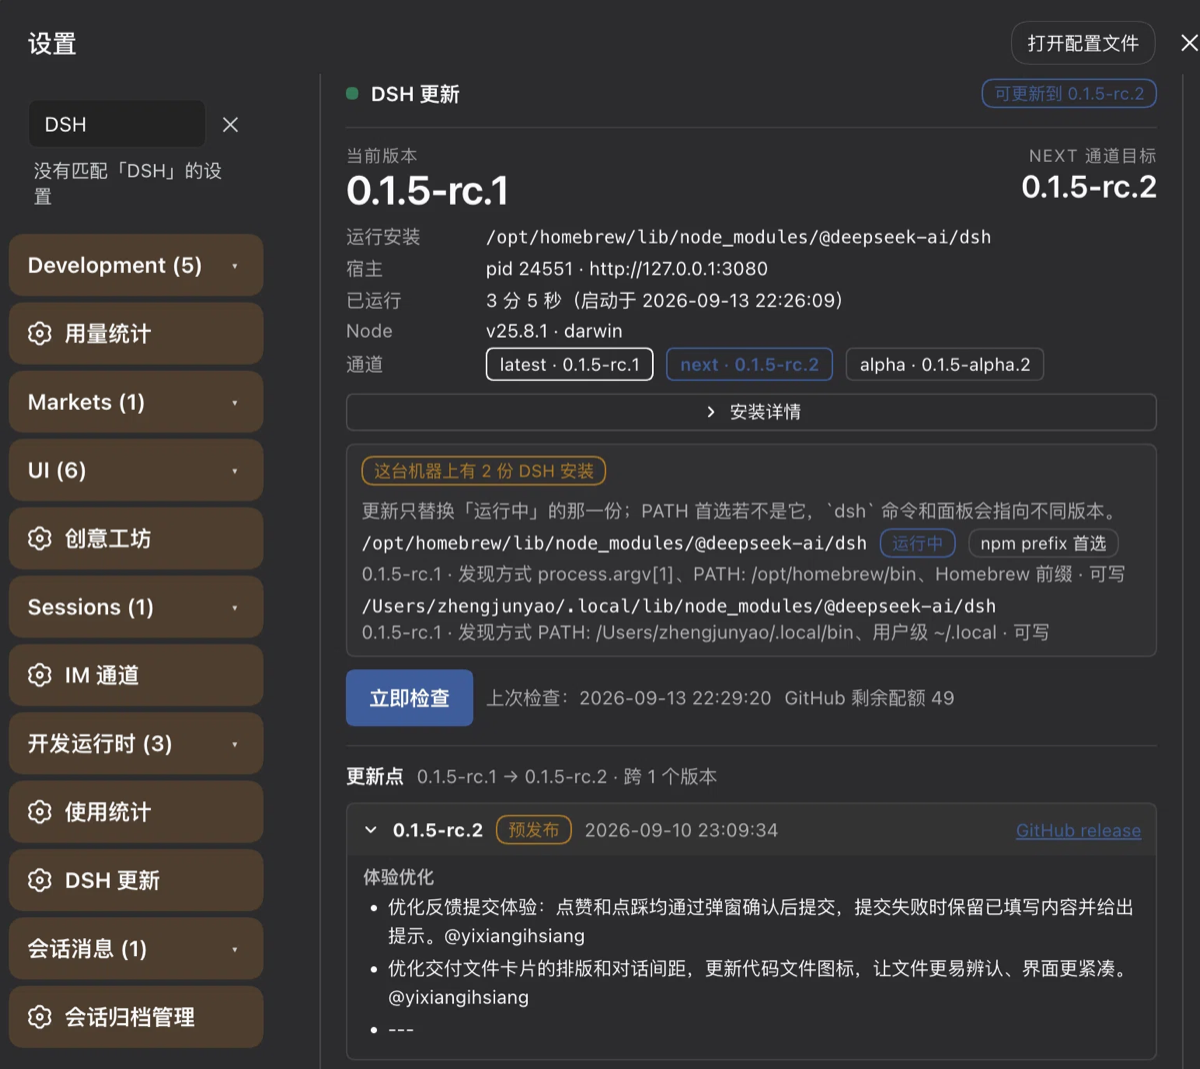The height and width of the screenshot is (1069, 1200).
Task: Open the GitHub release link
Action: coord(1078,830)
